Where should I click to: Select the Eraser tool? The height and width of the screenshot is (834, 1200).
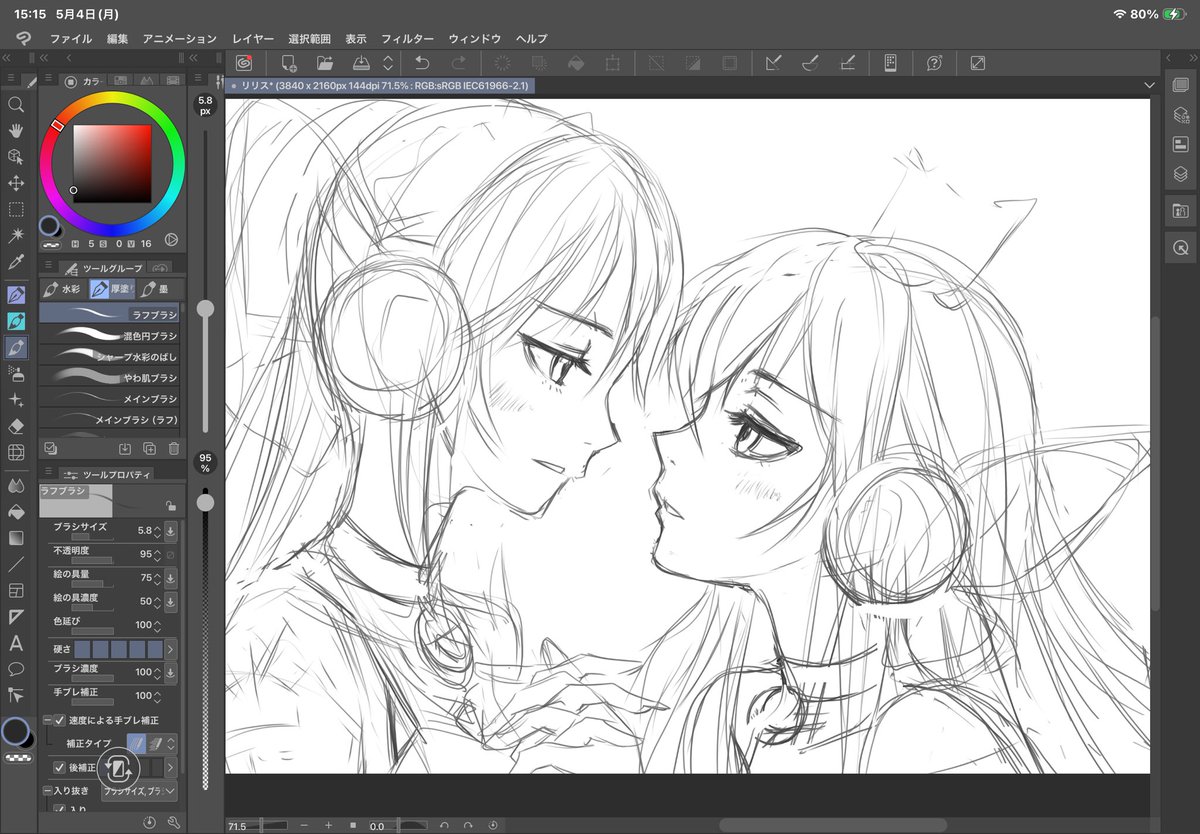click(16, 426)
